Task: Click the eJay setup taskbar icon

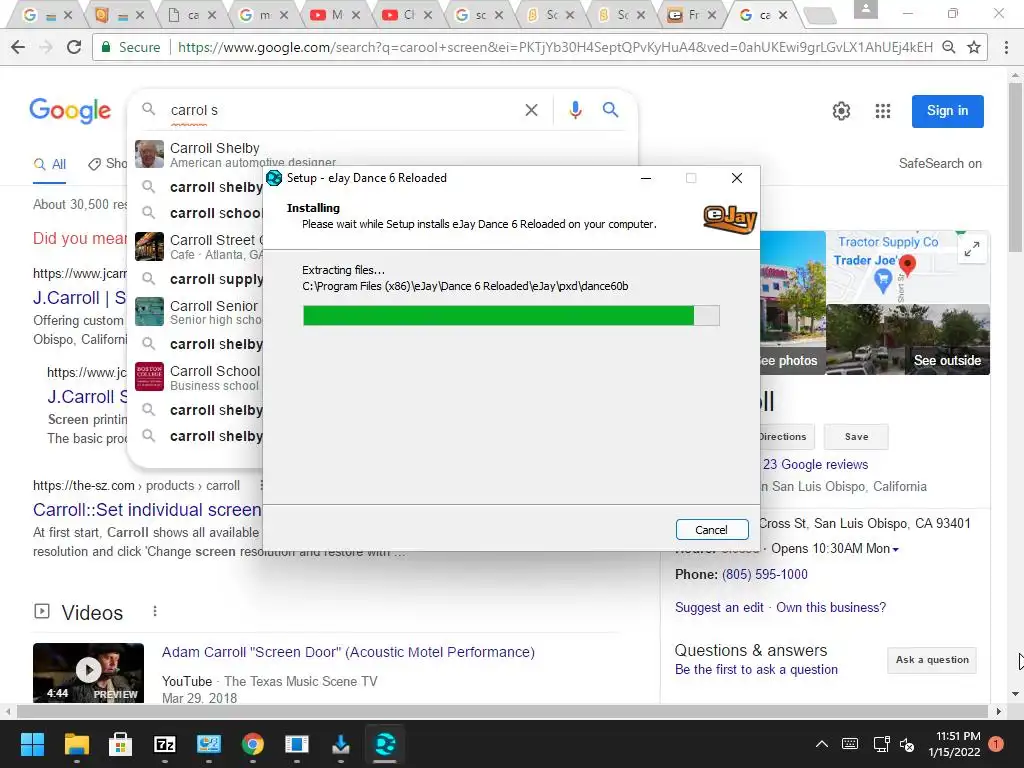Action: pos(385,744)
